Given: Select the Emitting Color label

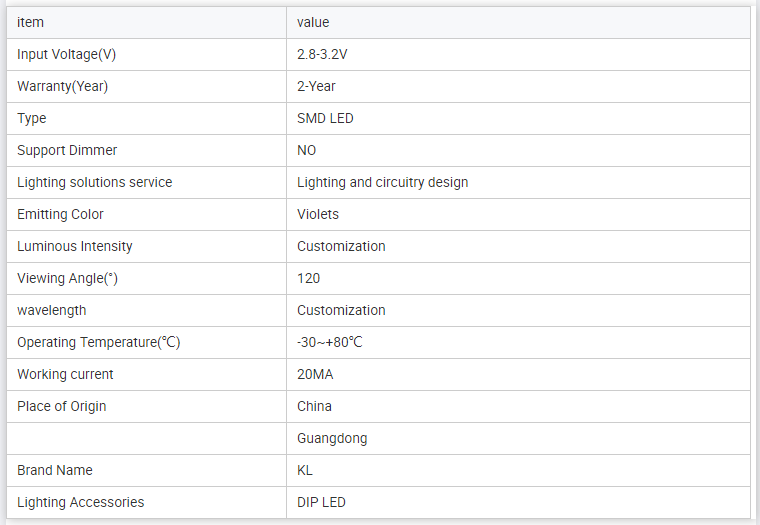Looking at the screenshot, I should (60, 214).
